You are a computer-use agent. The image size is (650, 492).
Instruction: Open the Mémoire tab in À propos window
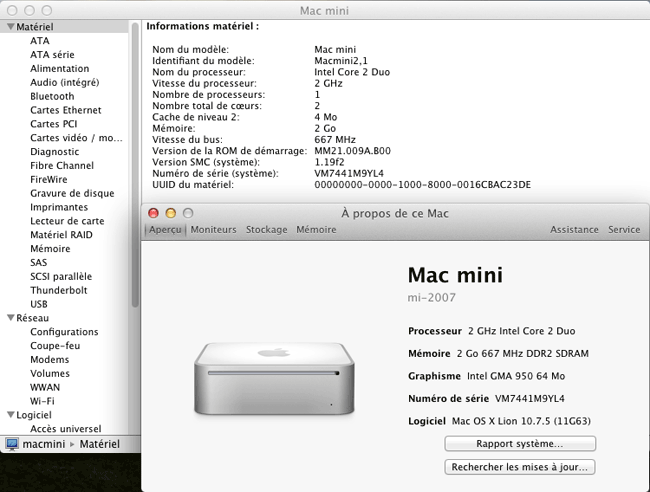(316, 230)
